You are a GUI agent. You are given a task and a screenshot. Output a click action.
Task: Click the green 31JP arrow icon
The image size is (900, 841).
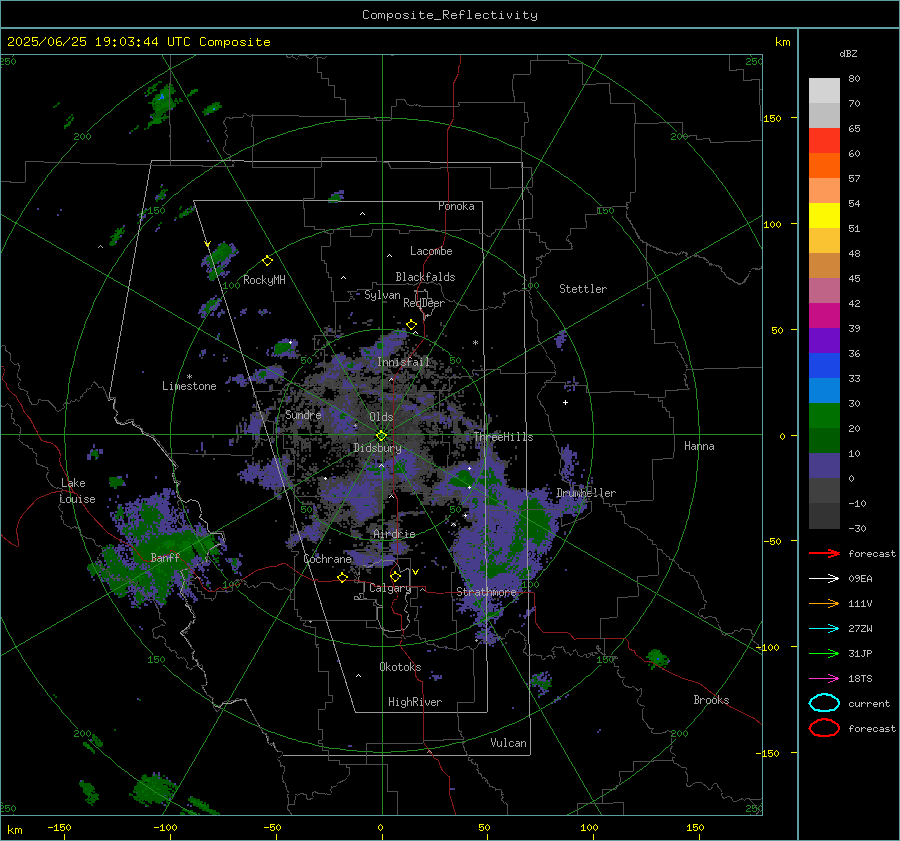point(824,653)
